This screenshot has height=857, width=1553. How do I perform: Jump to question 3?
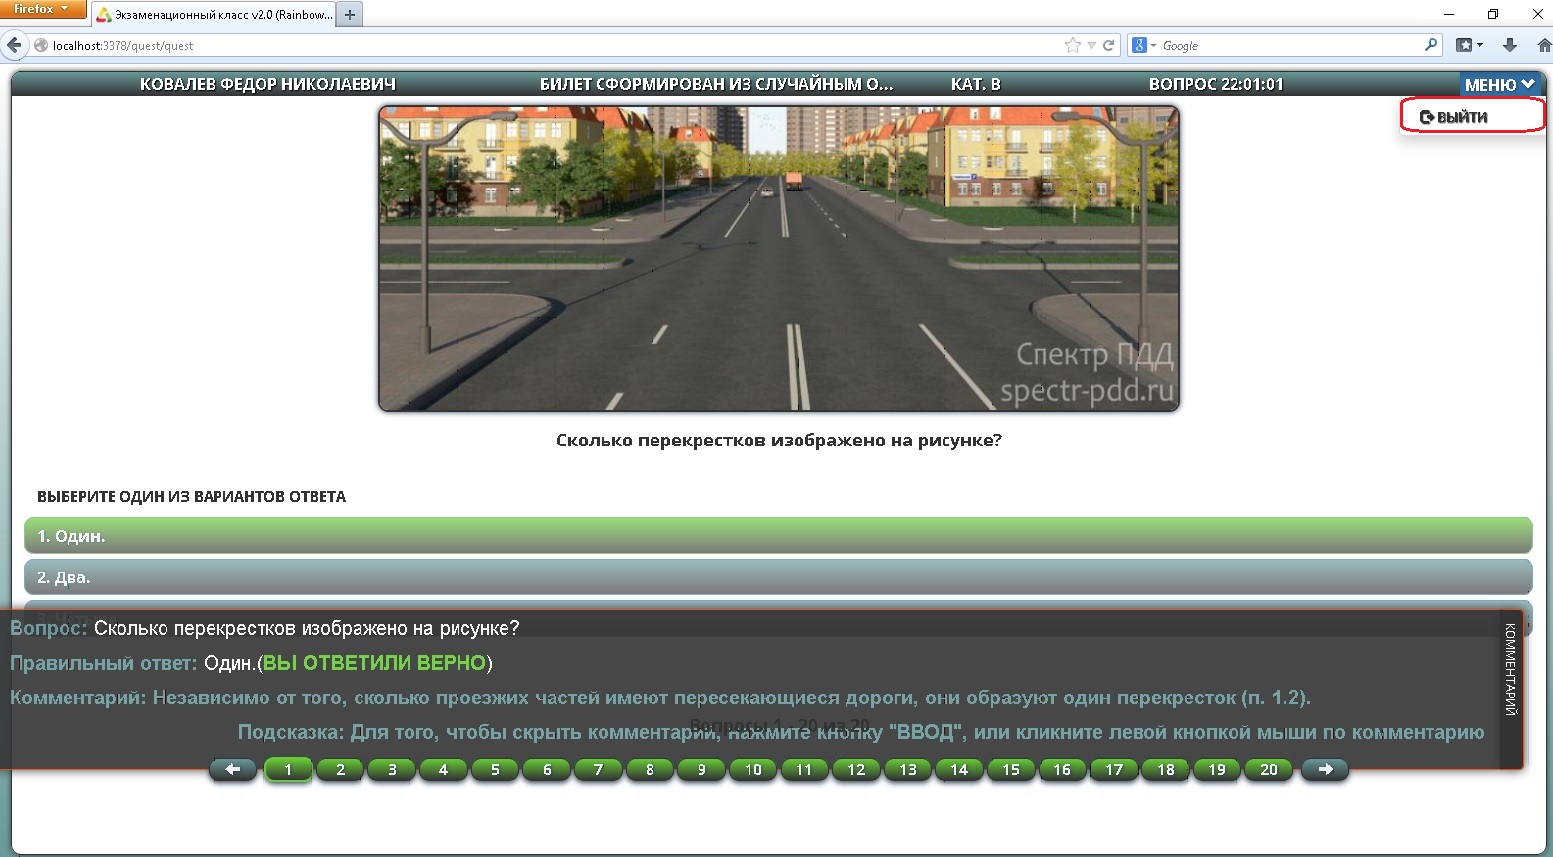[x=392, y=769]
